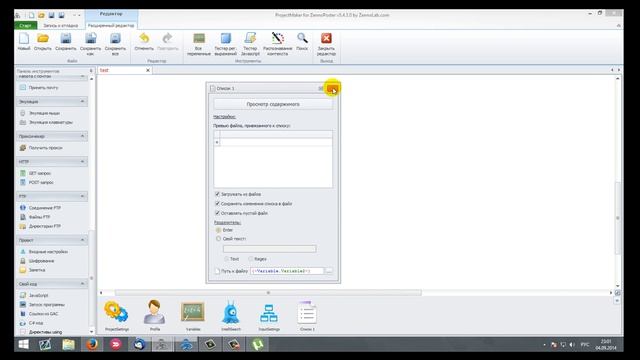Click the quick-access new document icon in title bar
This screenshot has width=640, height=360.
click(31, 15)
